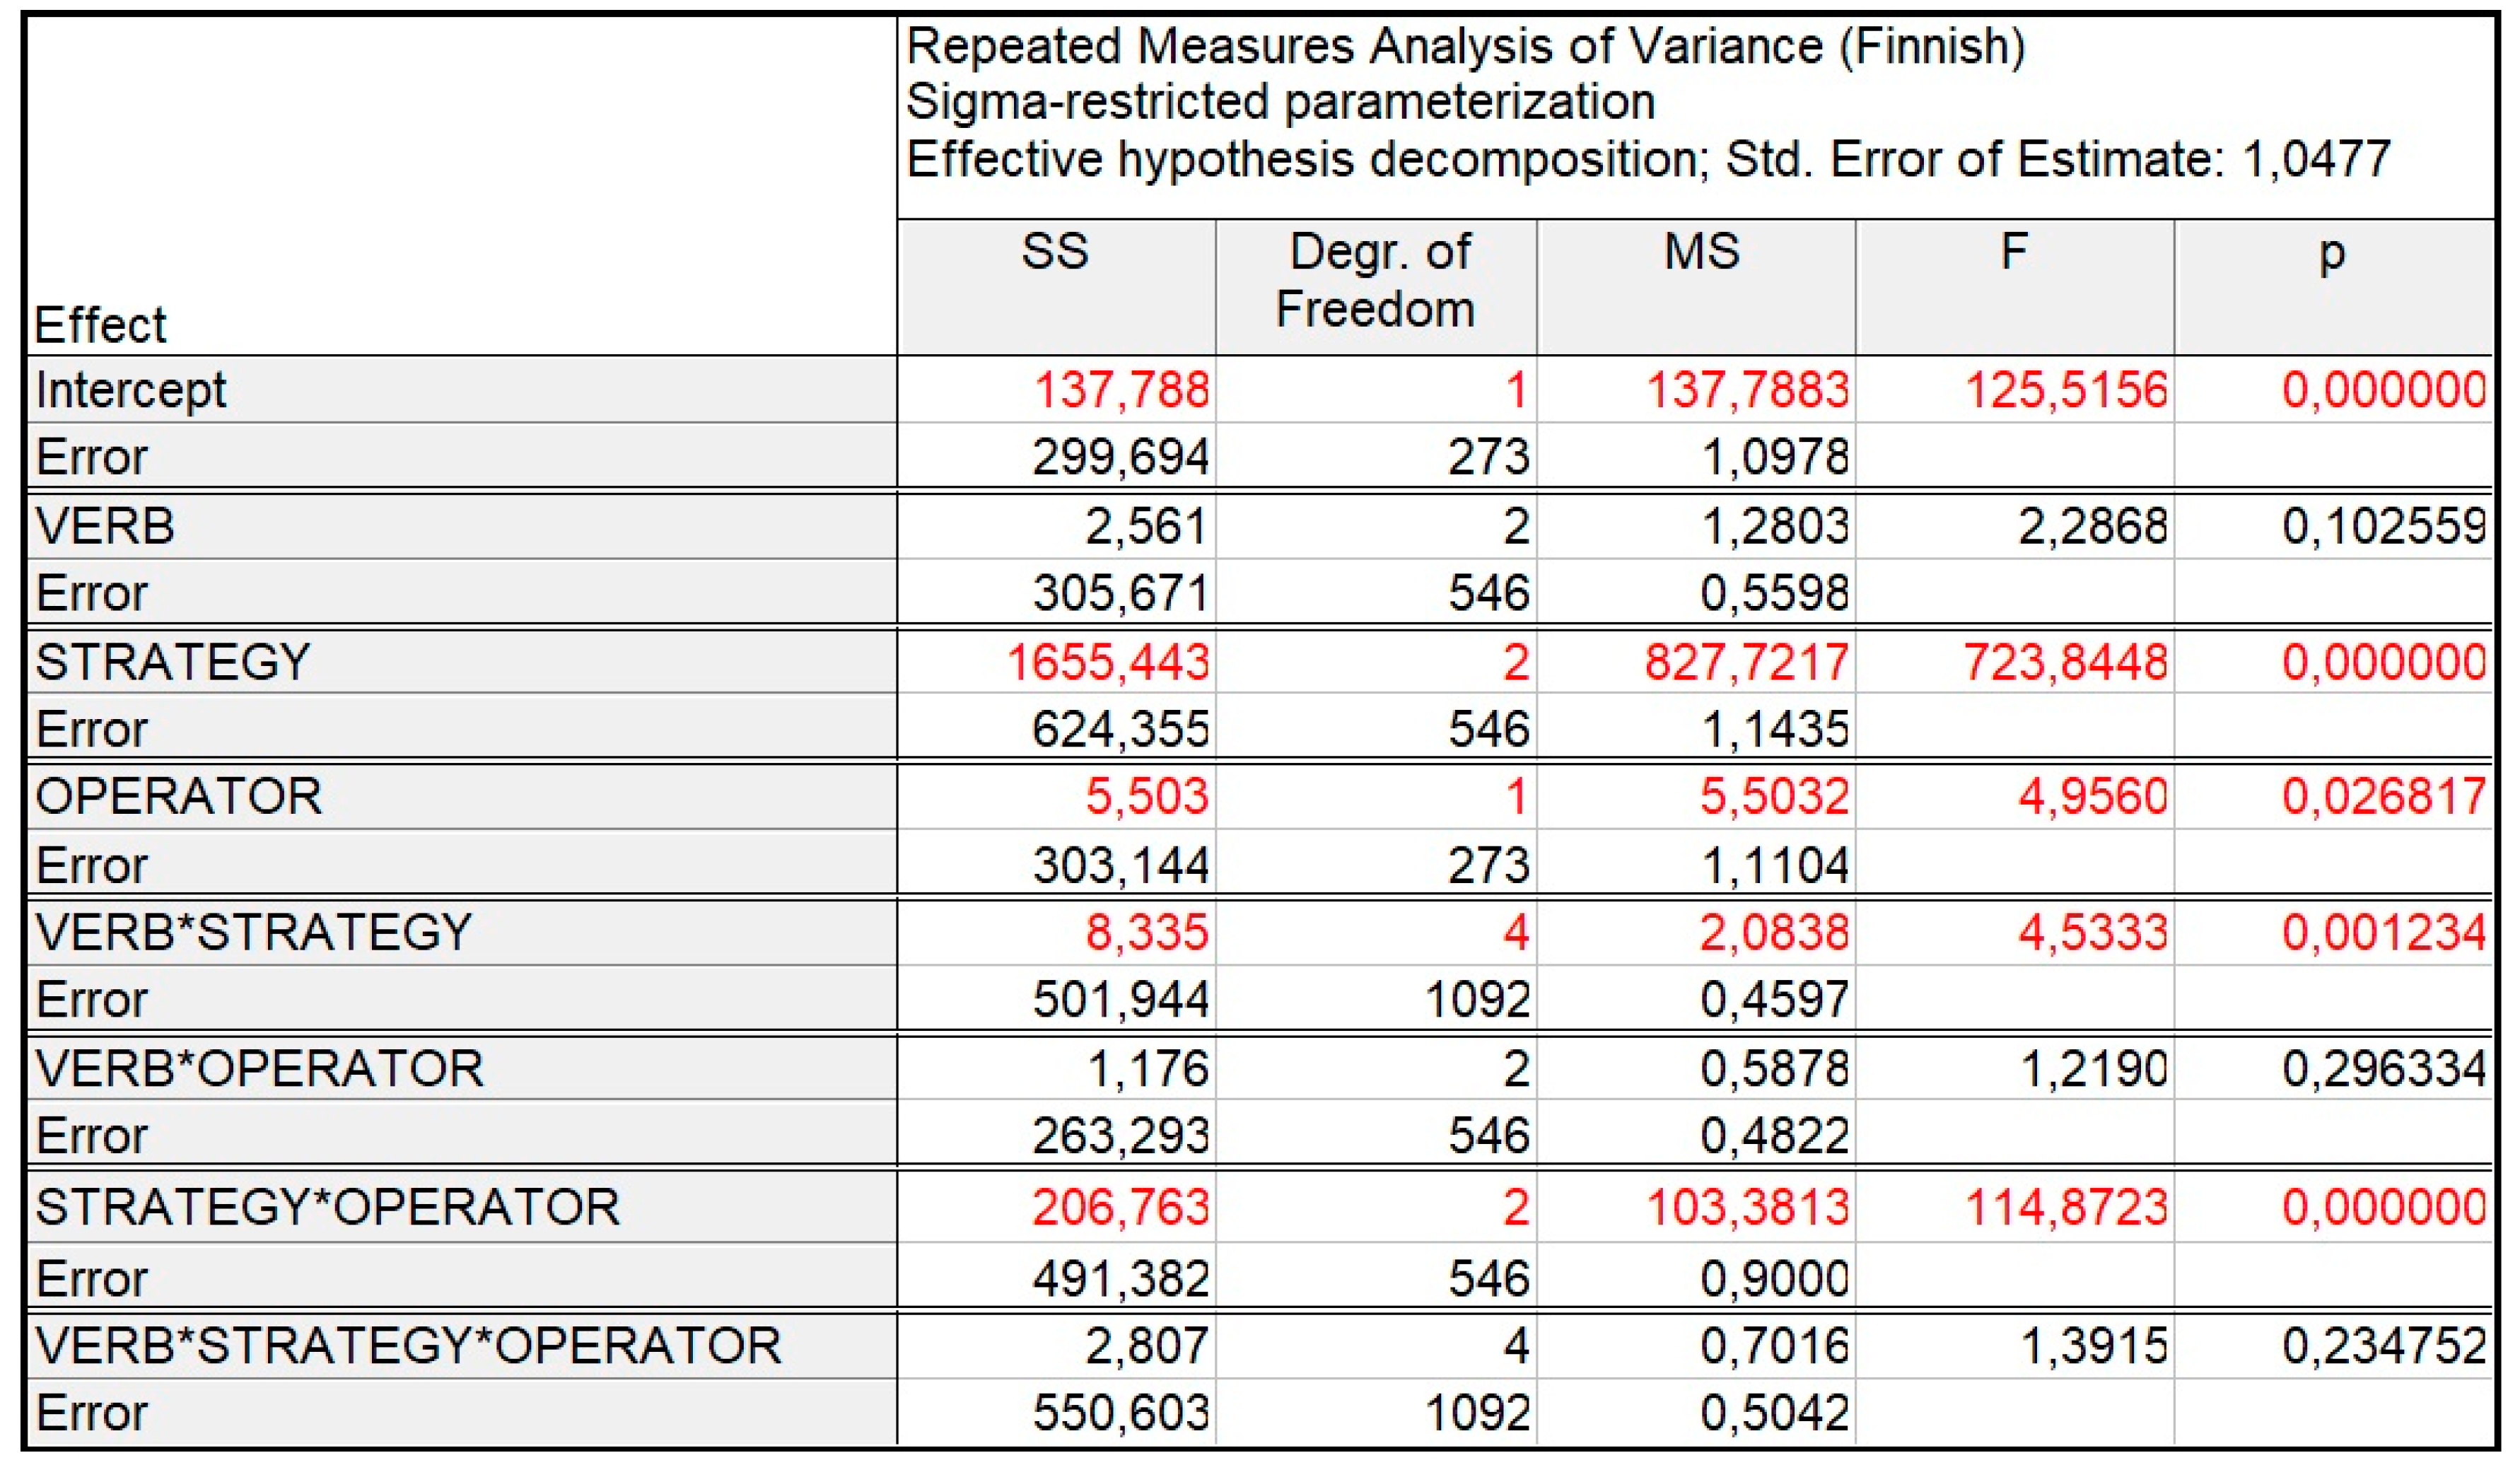The height and width of the screenshot is (1465, 2520).
Task: Click the VERB effect row label
Action: [x=105, y=526]
